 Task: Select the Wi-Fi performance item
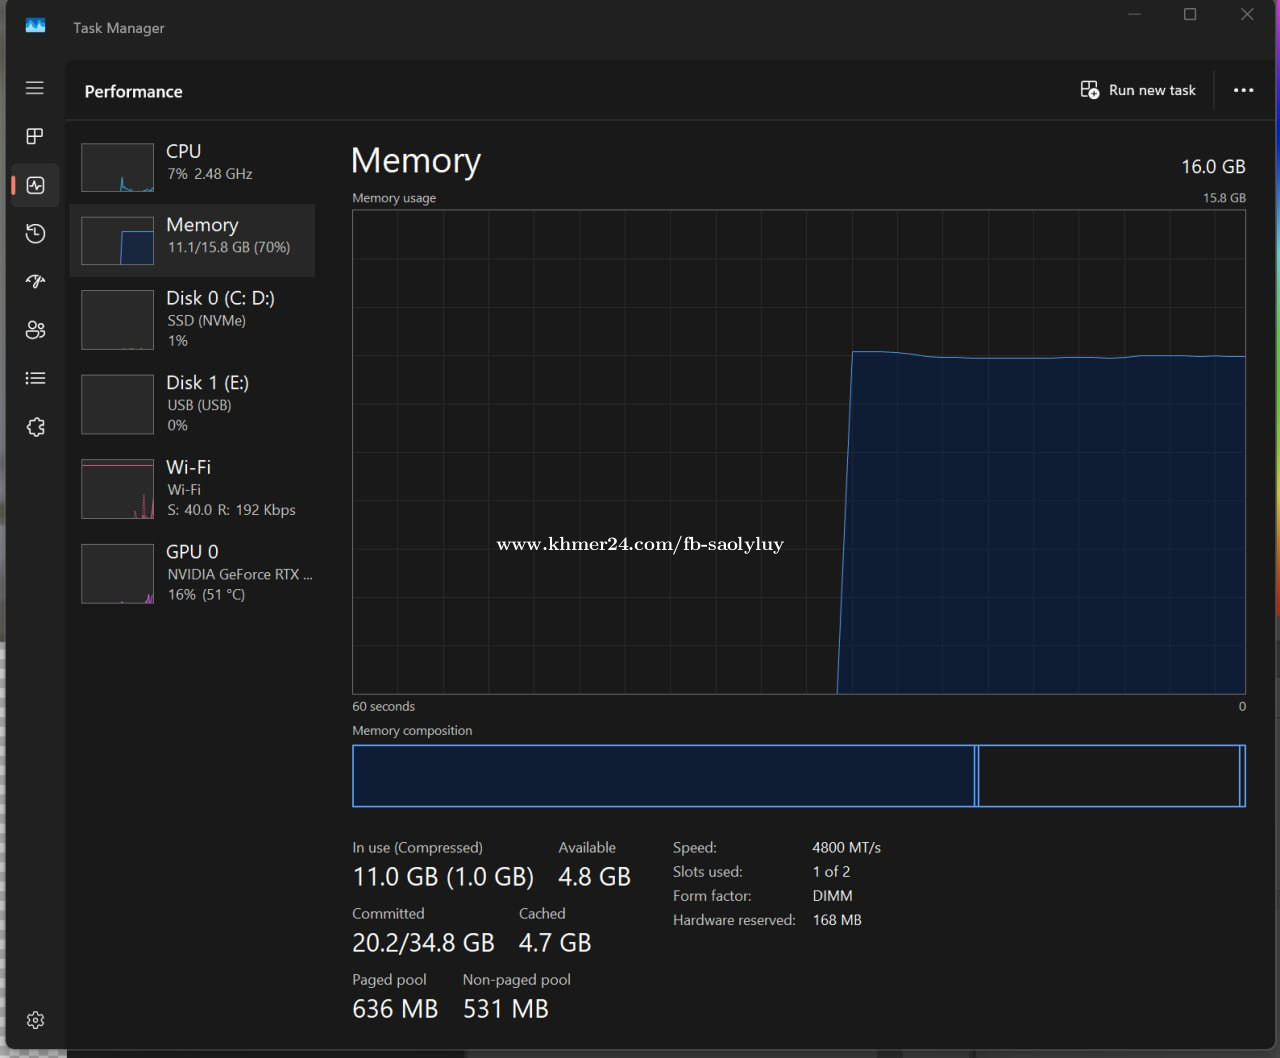point(192,488)
